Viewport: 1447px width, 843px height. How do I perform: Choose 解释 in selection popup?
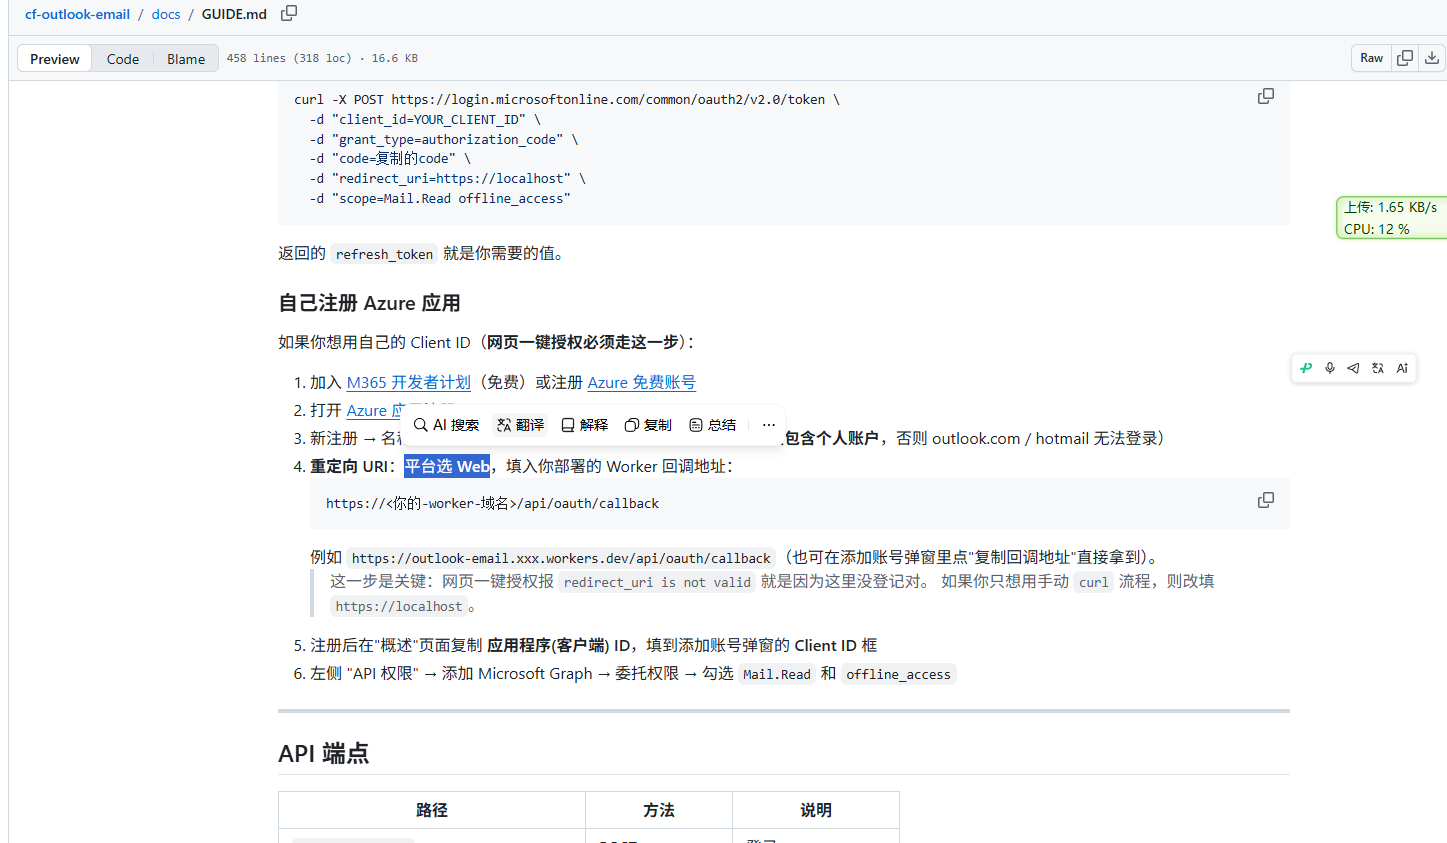tap(584, 425)
